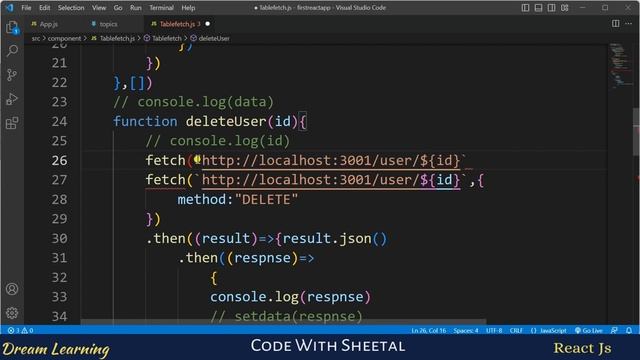The width and height of the screenshot is (640, 360).
Task: Click console.log(respnse) on line 33
Action: (290, 297)
